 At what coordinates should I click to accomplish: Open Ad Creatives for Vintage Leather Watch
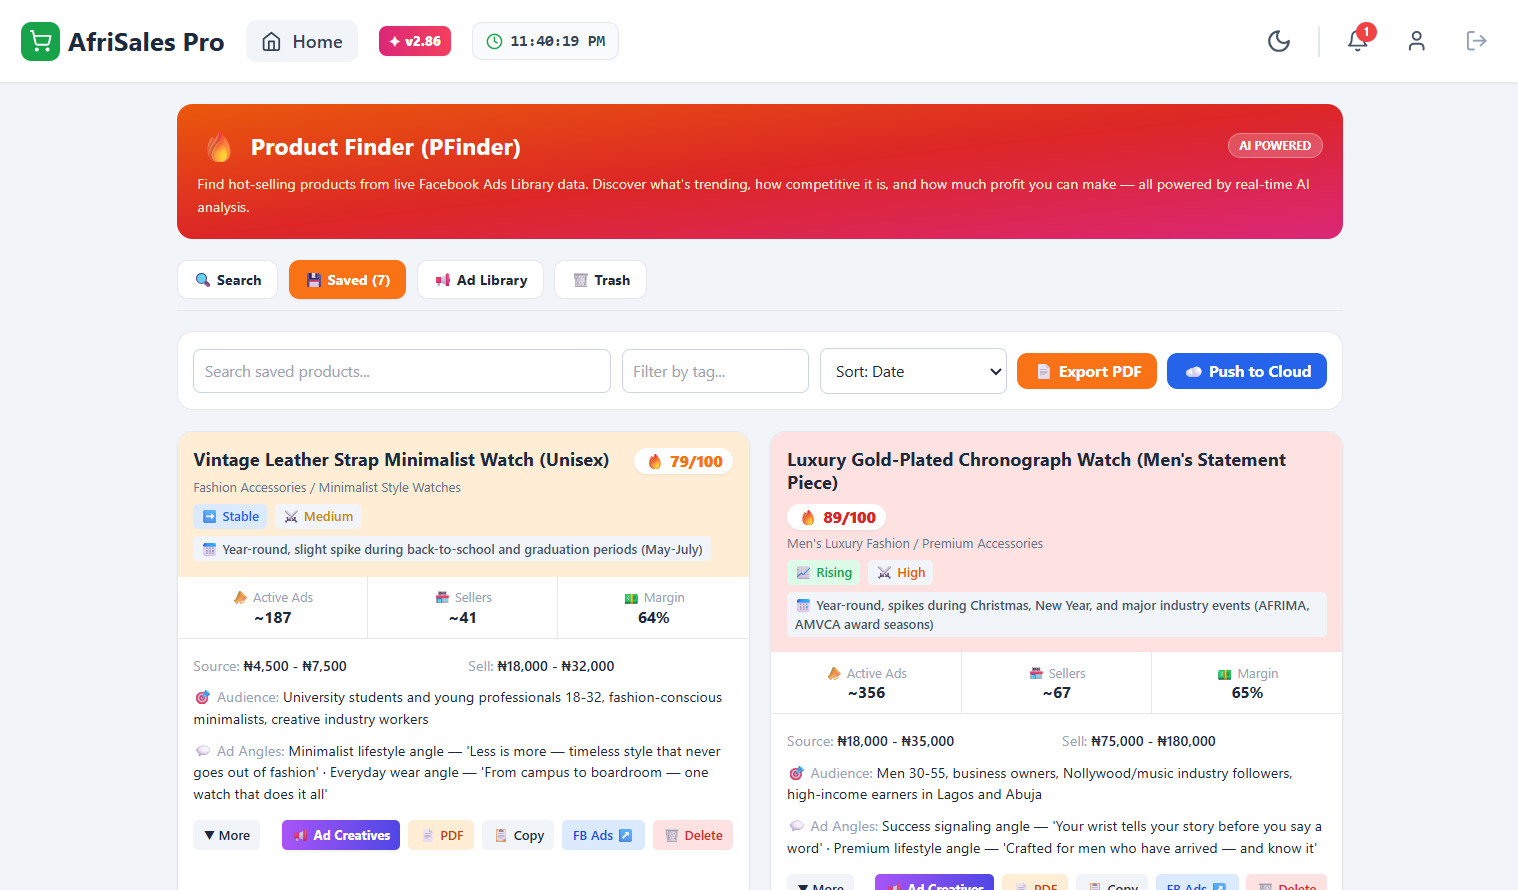click(341, 835)
